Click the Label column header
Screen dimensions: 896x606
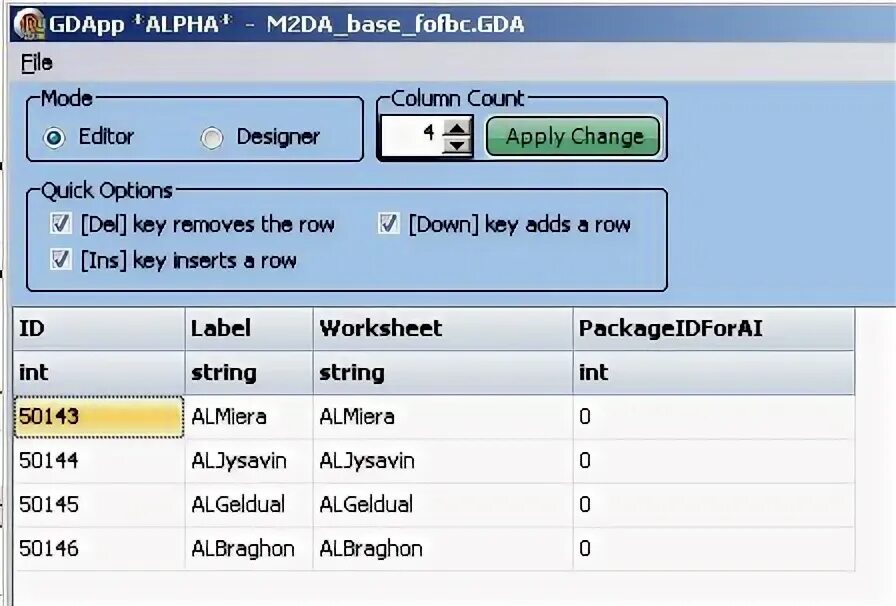tap(248, 328)
